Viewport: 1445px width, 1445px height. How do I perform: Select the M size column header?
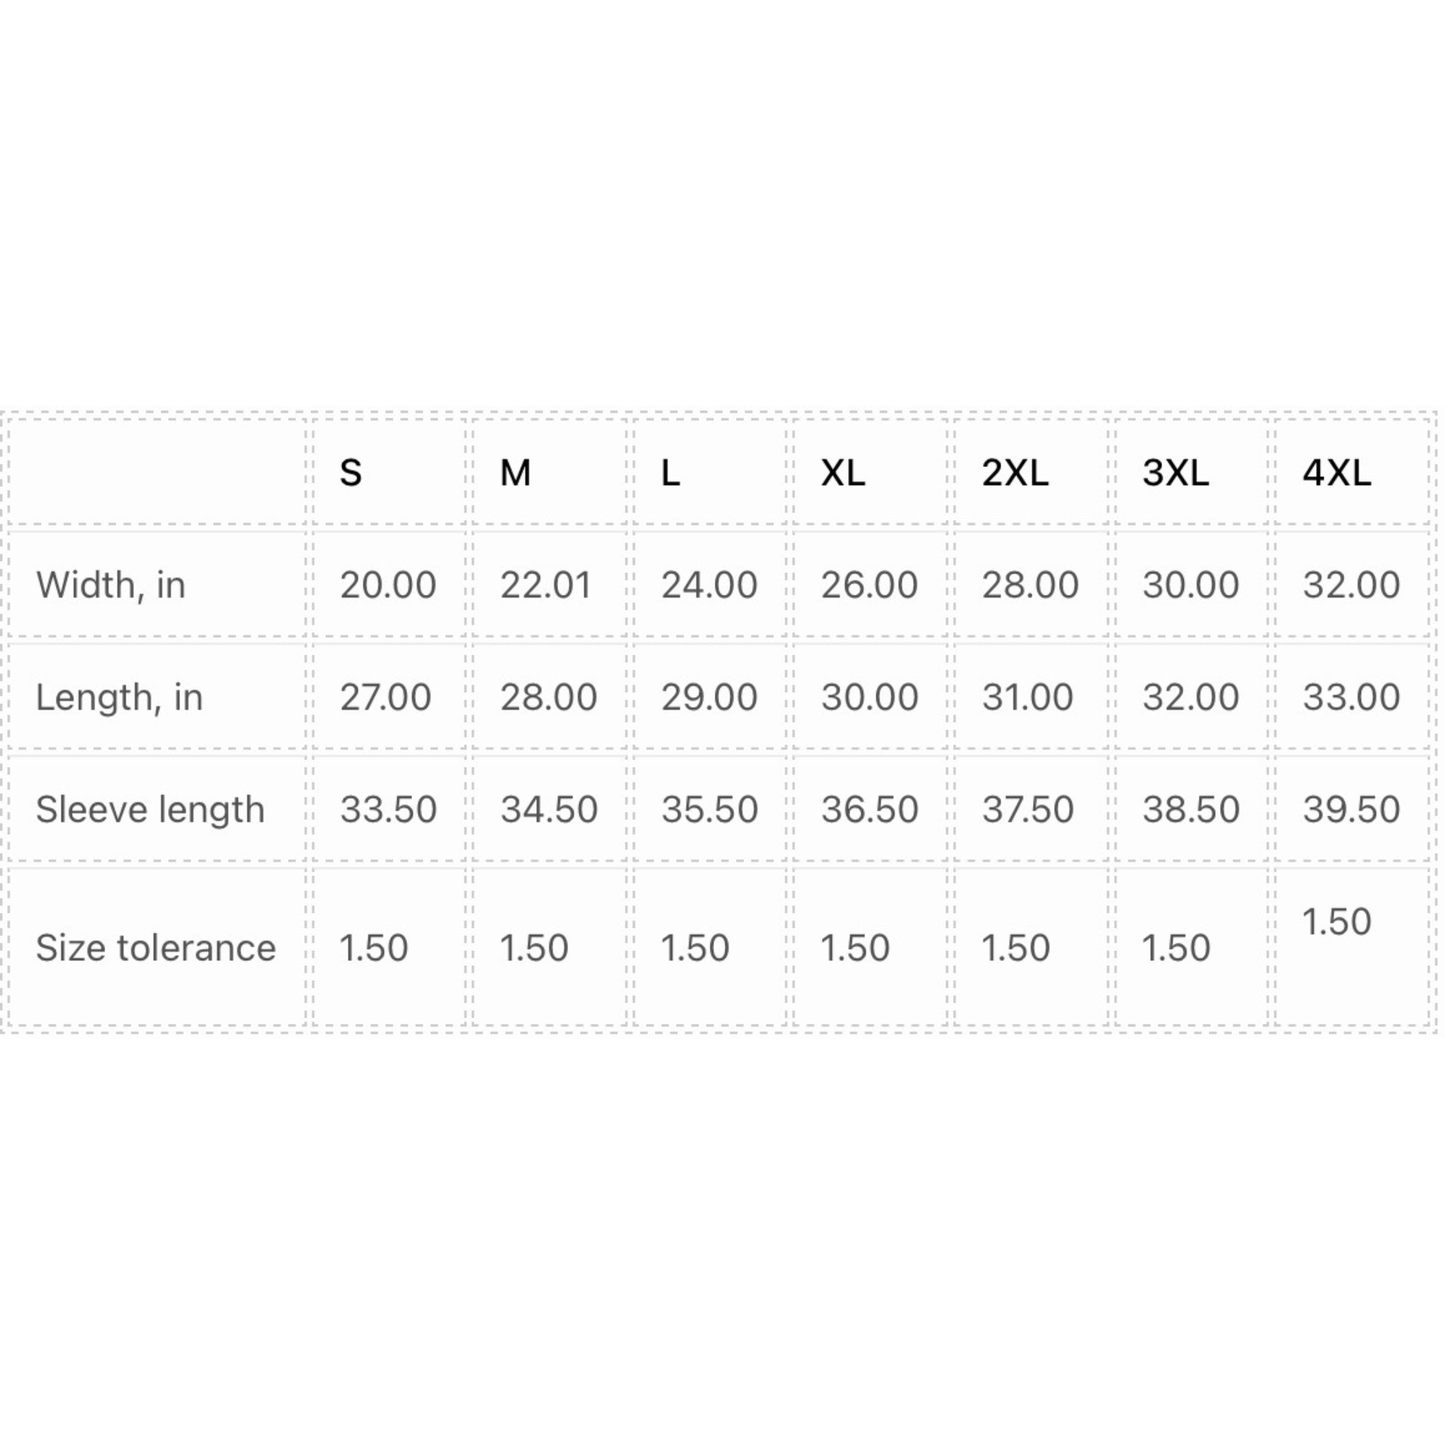click(515, 472)
